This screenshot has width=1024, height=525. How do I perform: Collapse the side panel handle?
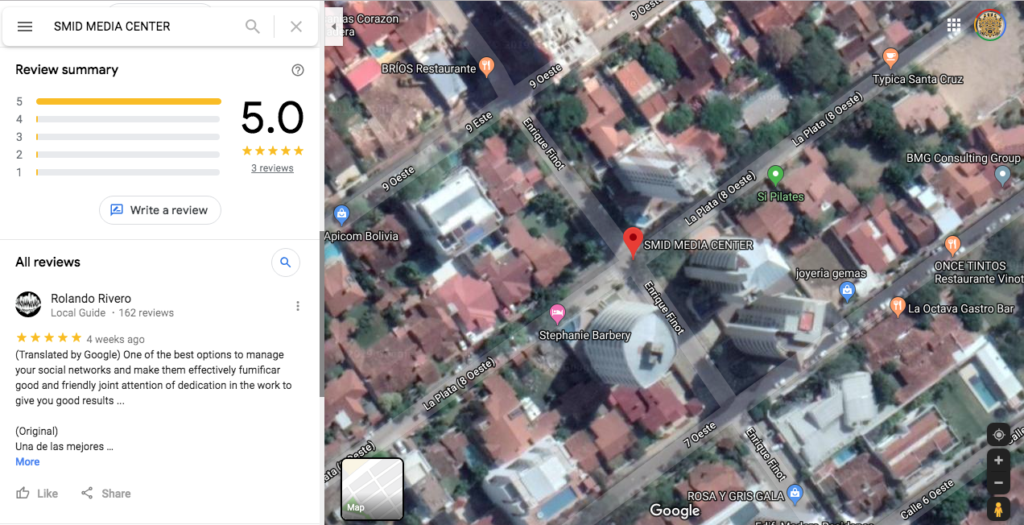pyautogui.click(x=334, y=27)
